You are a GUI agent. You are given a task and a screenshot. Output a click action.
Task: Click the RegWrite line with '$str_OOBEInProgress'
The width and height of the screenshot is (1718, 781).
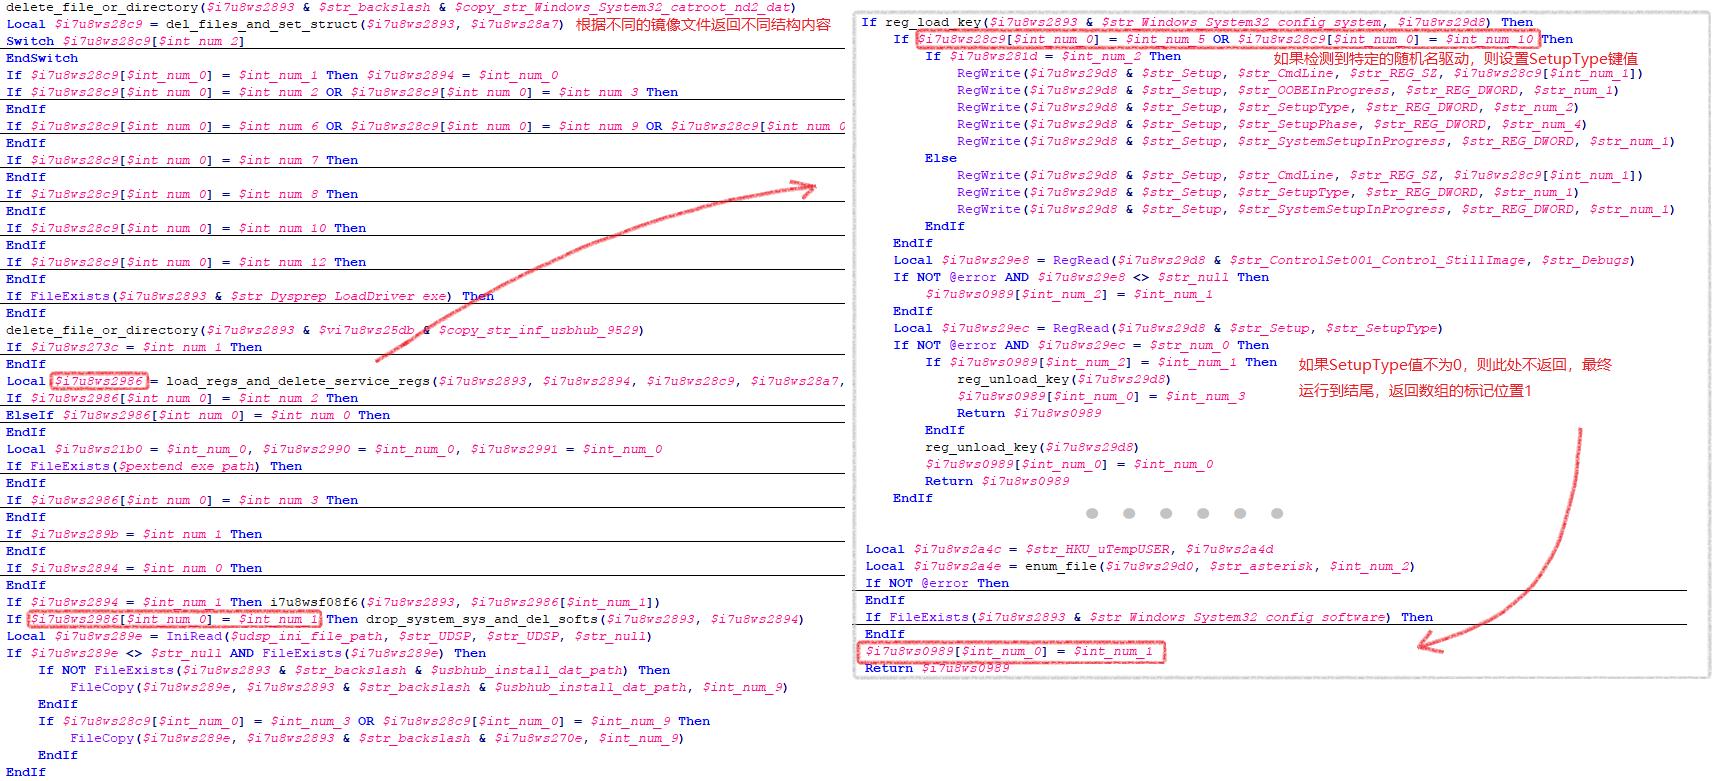point(1288,90)
